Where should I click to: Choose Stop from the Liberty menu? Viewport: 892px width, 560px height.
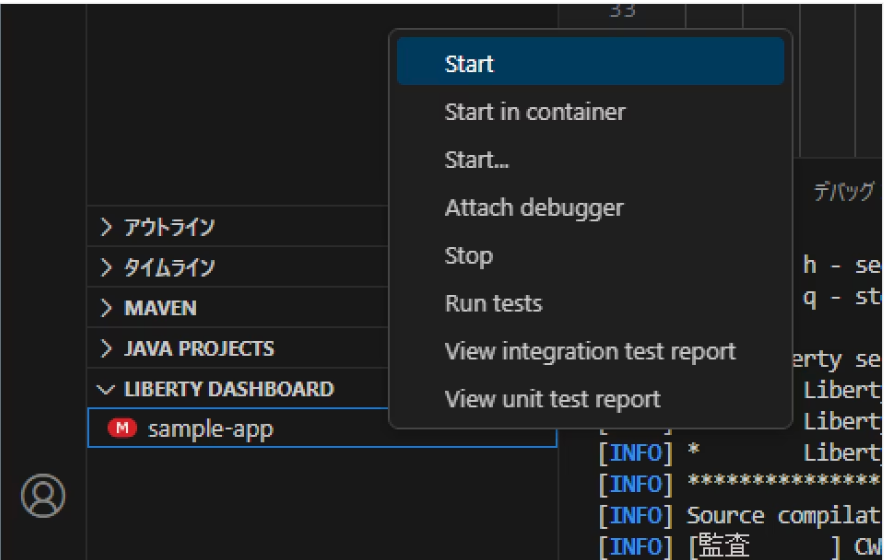[468, 256]
